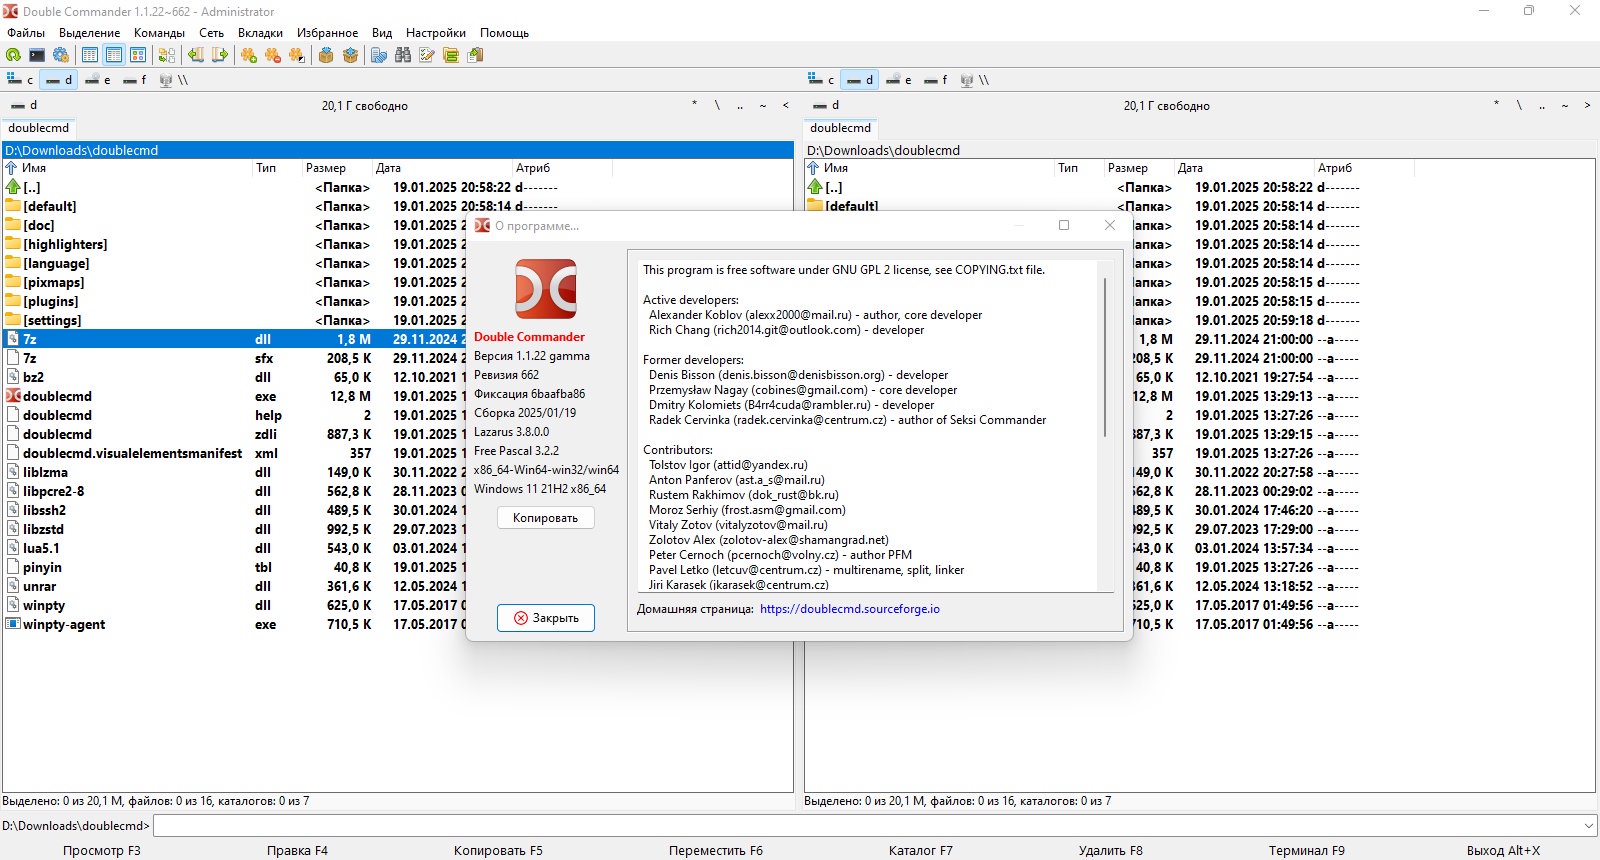Switch to brief view mode
Screen dimensions: 1600x860
90,55
